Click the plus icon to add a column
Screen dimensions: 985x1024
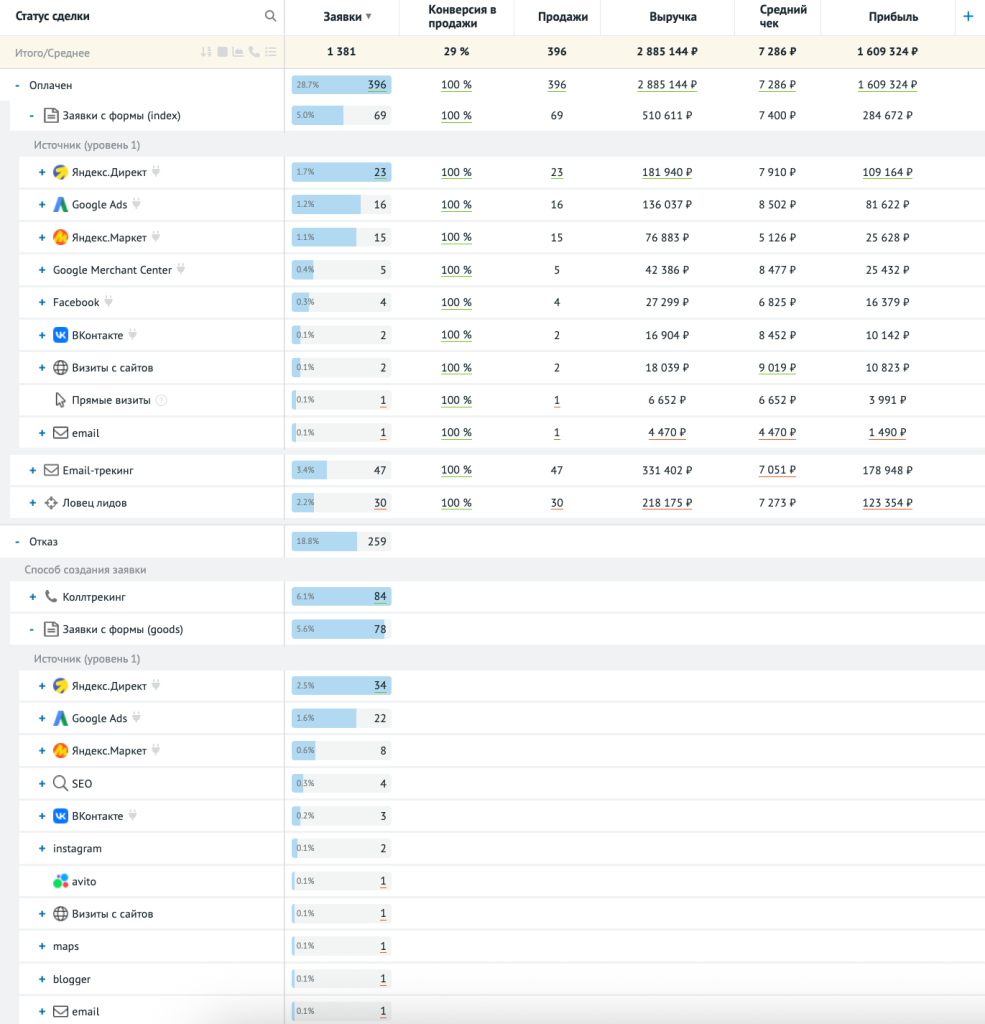click(967, 16)
